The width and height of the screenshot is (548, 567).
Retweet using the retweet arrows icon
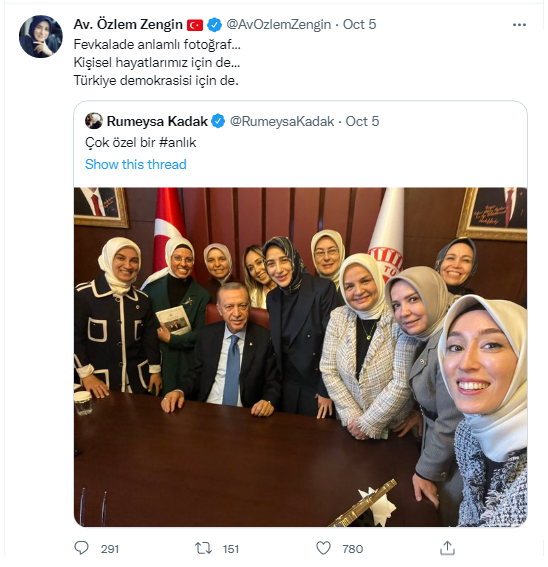203,548
